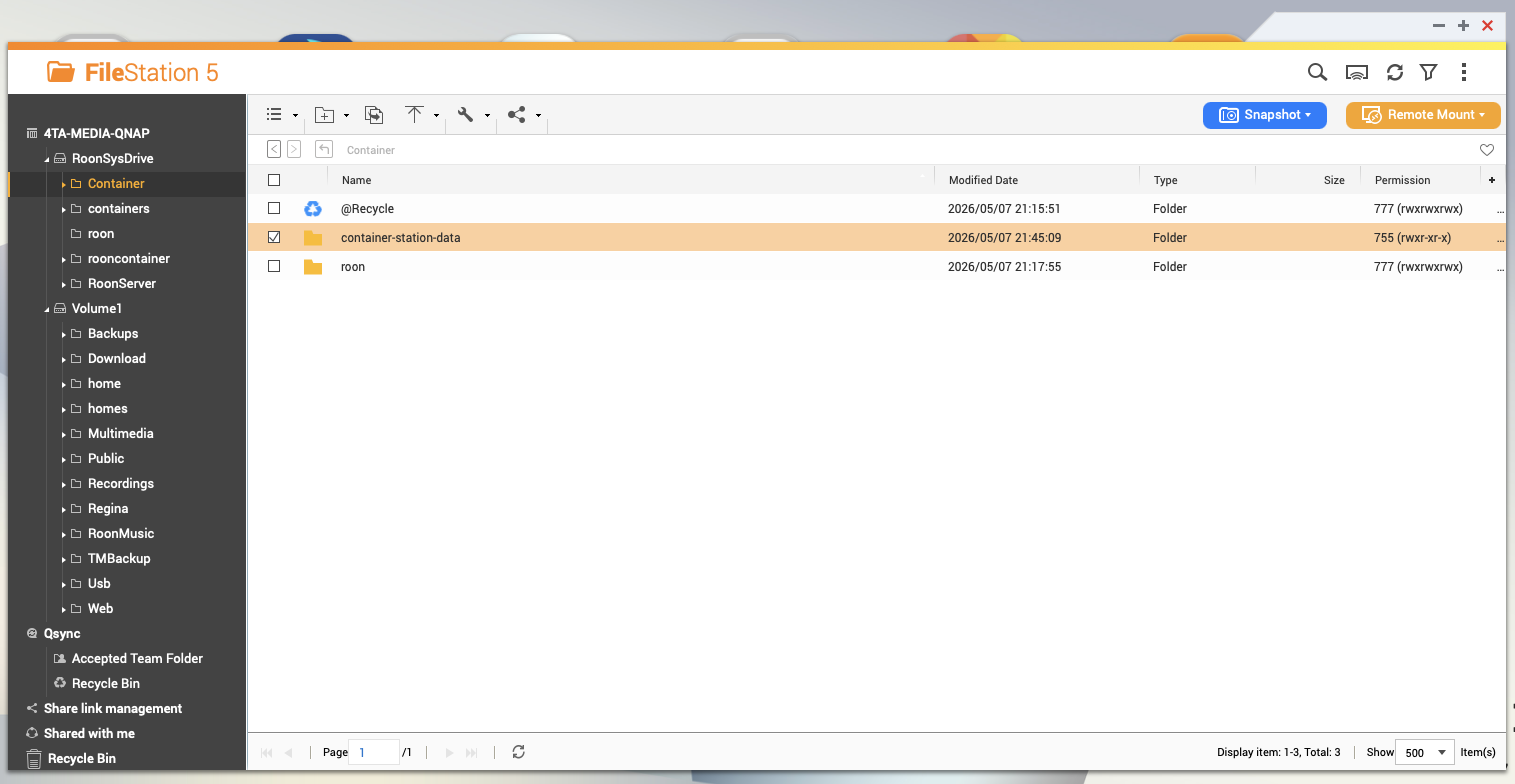Click the next page pagination arrow
Viewport: 1515px width, 784px height.
click(449, 752)
